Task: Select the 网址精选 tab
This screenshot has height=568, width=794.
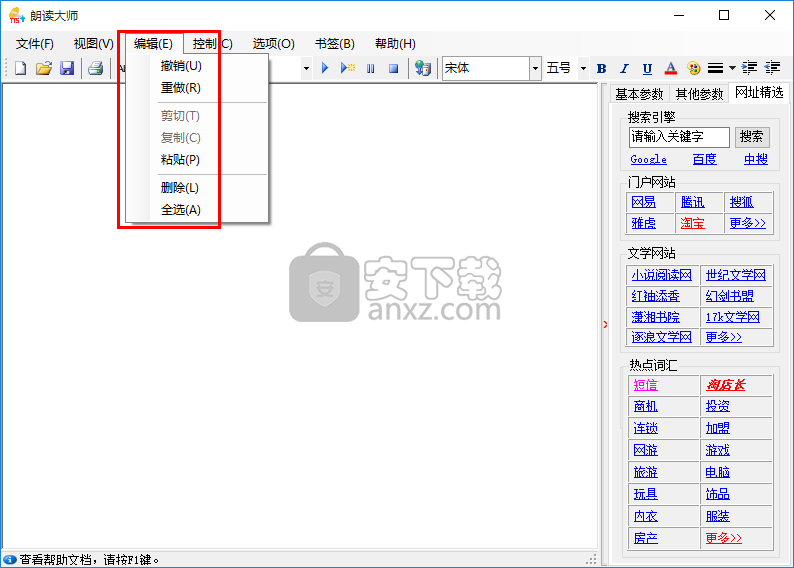Action: click(759, 92)
